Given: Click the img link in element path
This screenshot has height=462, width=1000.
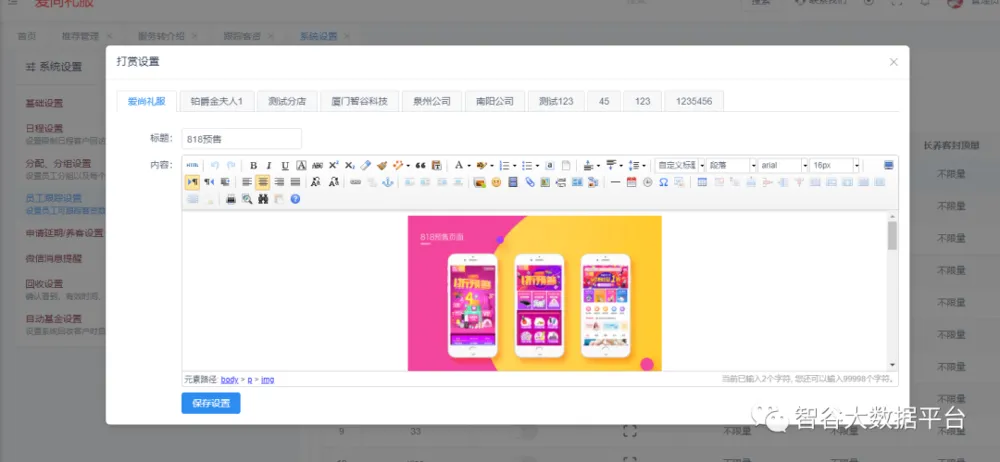Looking at the screenshot, I should [x=267, y=380].
